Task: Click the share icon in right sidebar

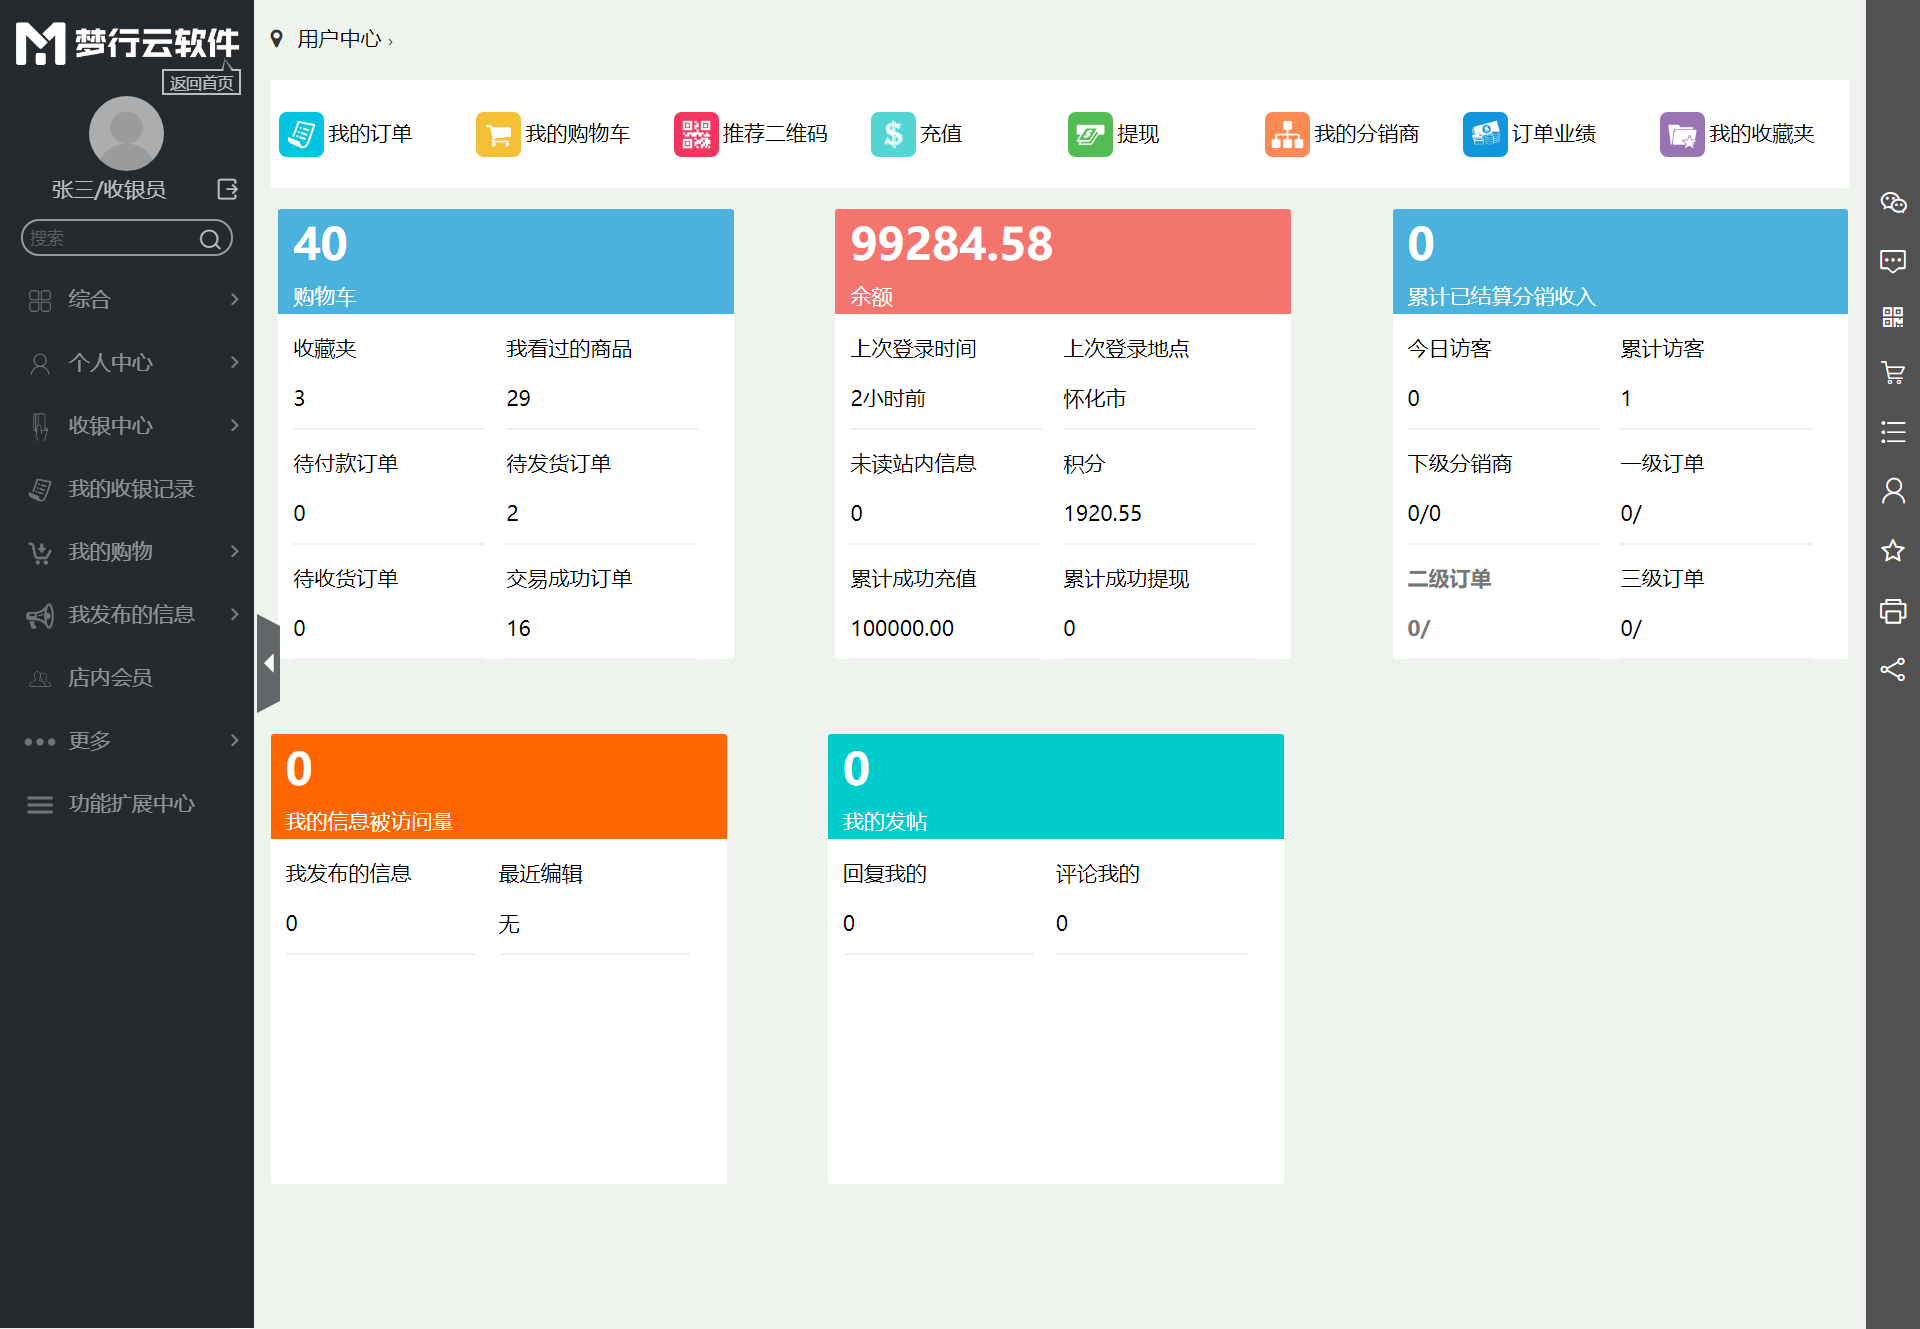Action: tap(1893, 669)
